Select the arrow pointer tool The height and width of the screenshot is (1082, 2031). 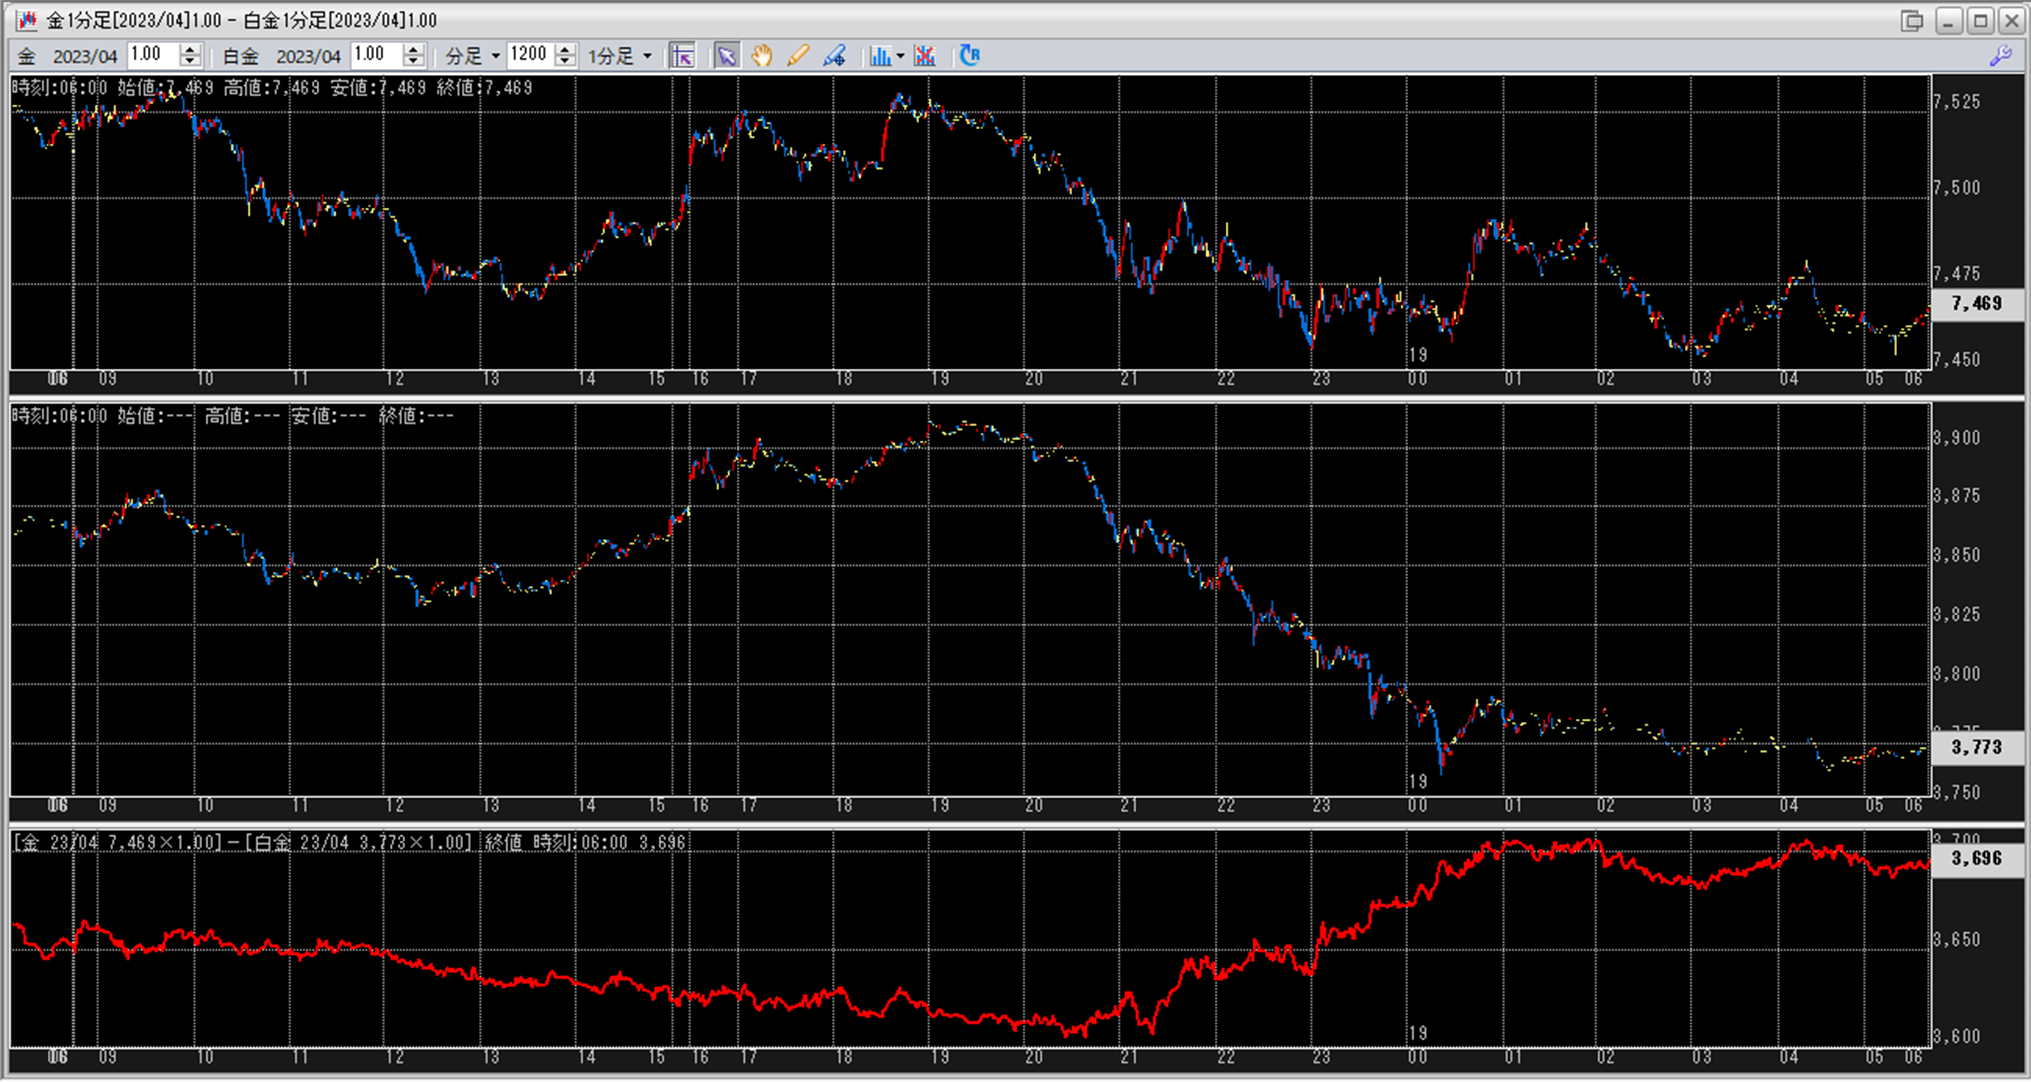pos(726,56)
